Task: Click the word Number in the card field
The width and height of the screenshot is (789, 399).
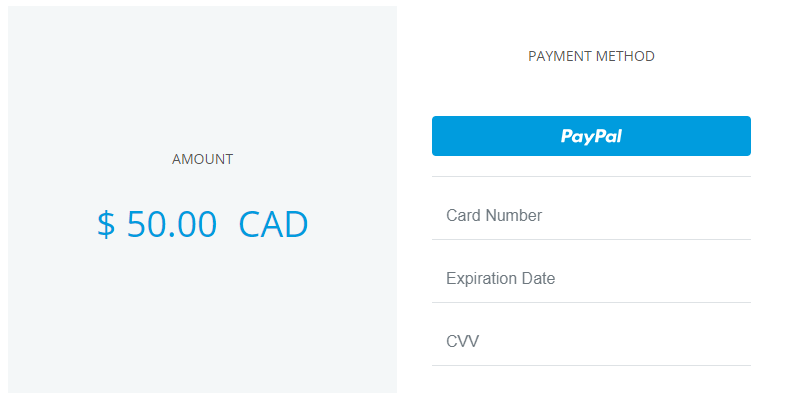Action: [x=514, y=215]
